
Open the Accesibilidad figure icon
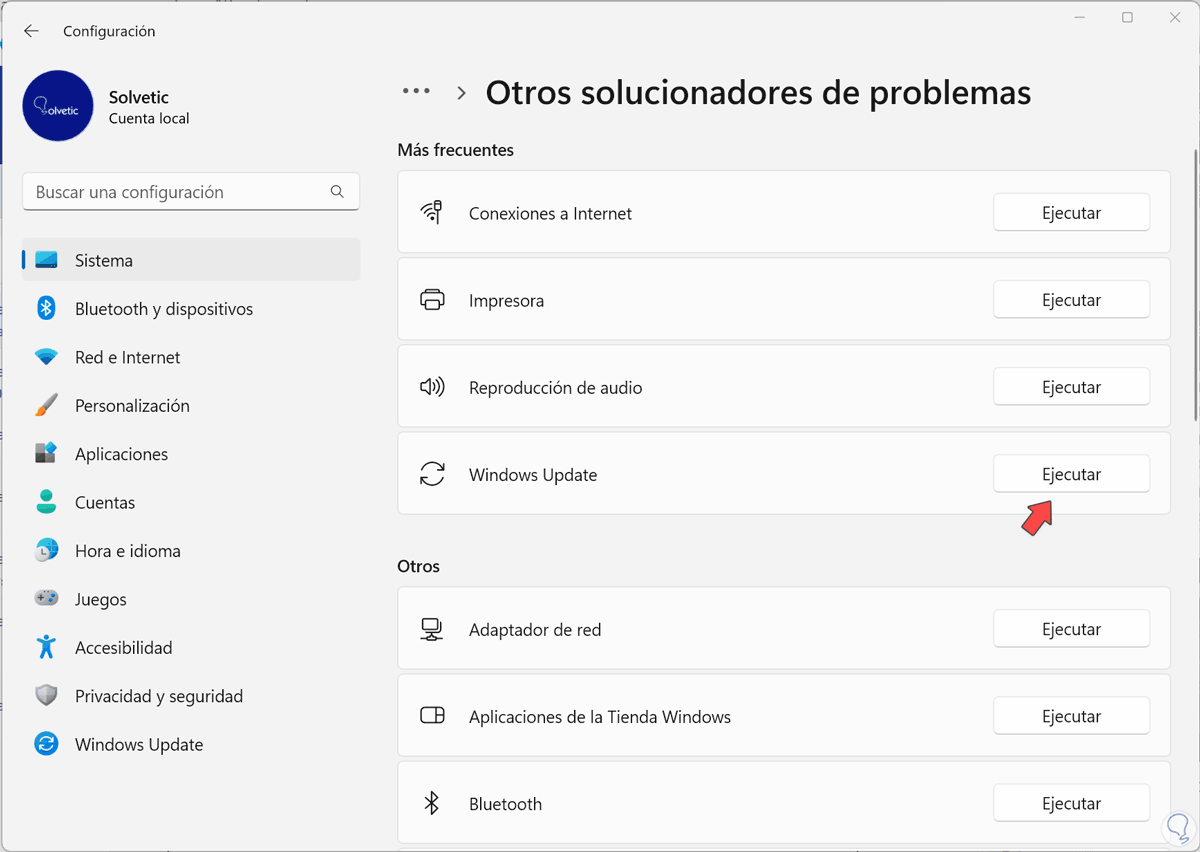pos(46,648)
